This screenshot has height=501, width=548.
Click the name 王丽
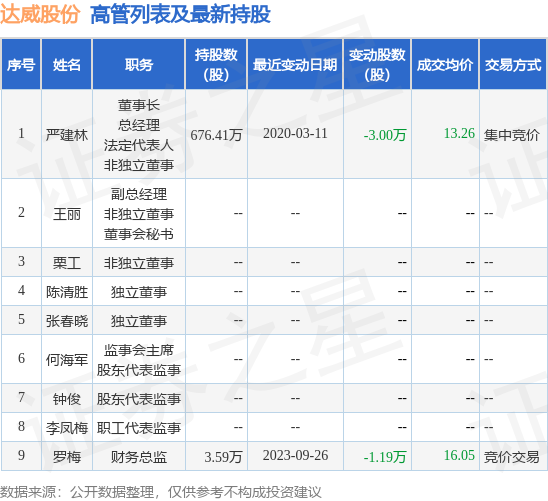[67, 214]
